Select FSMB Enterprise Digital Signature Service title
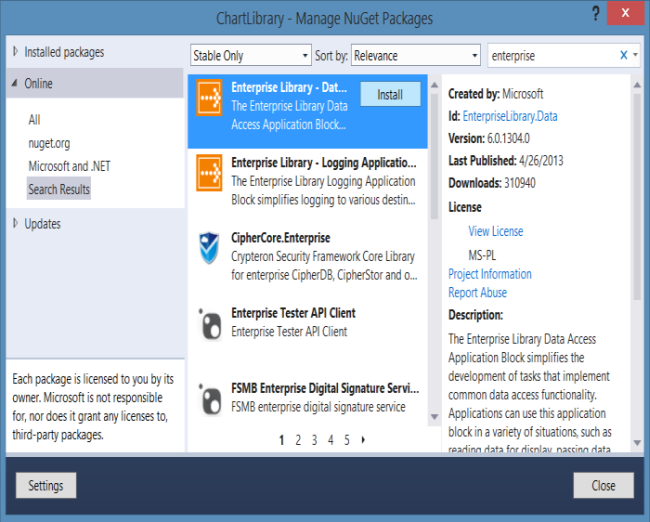Viewport: 650px width, 522px height. click(325, 388)
